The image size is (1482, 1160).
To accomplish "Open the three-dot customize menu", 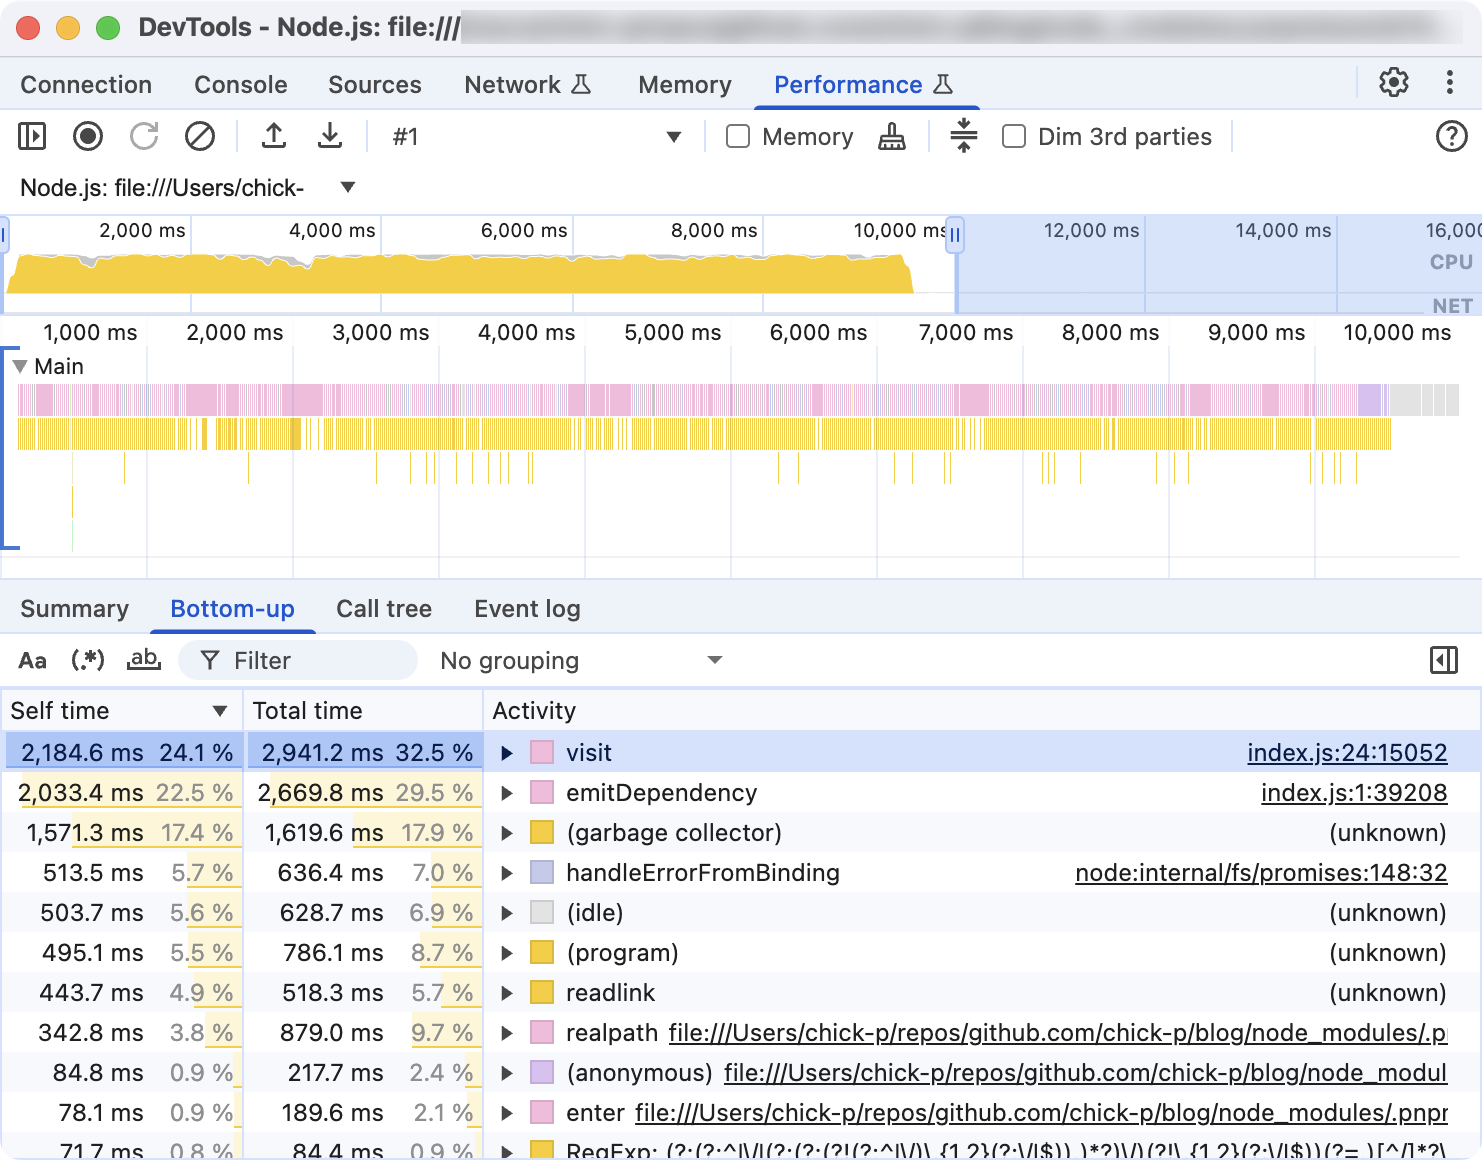I will [1449, 82].
